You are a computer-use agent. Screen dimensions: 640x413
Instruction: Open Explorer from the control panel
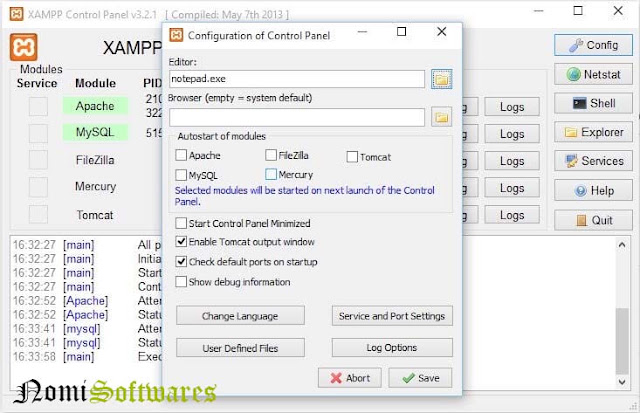tap(593, 132)
